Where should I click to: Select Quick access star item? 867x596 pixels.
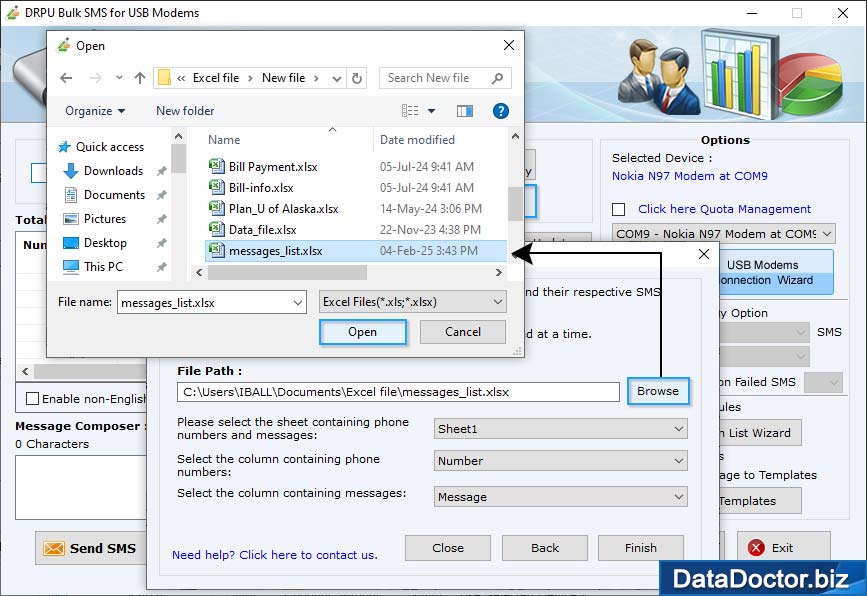(101, 147)
